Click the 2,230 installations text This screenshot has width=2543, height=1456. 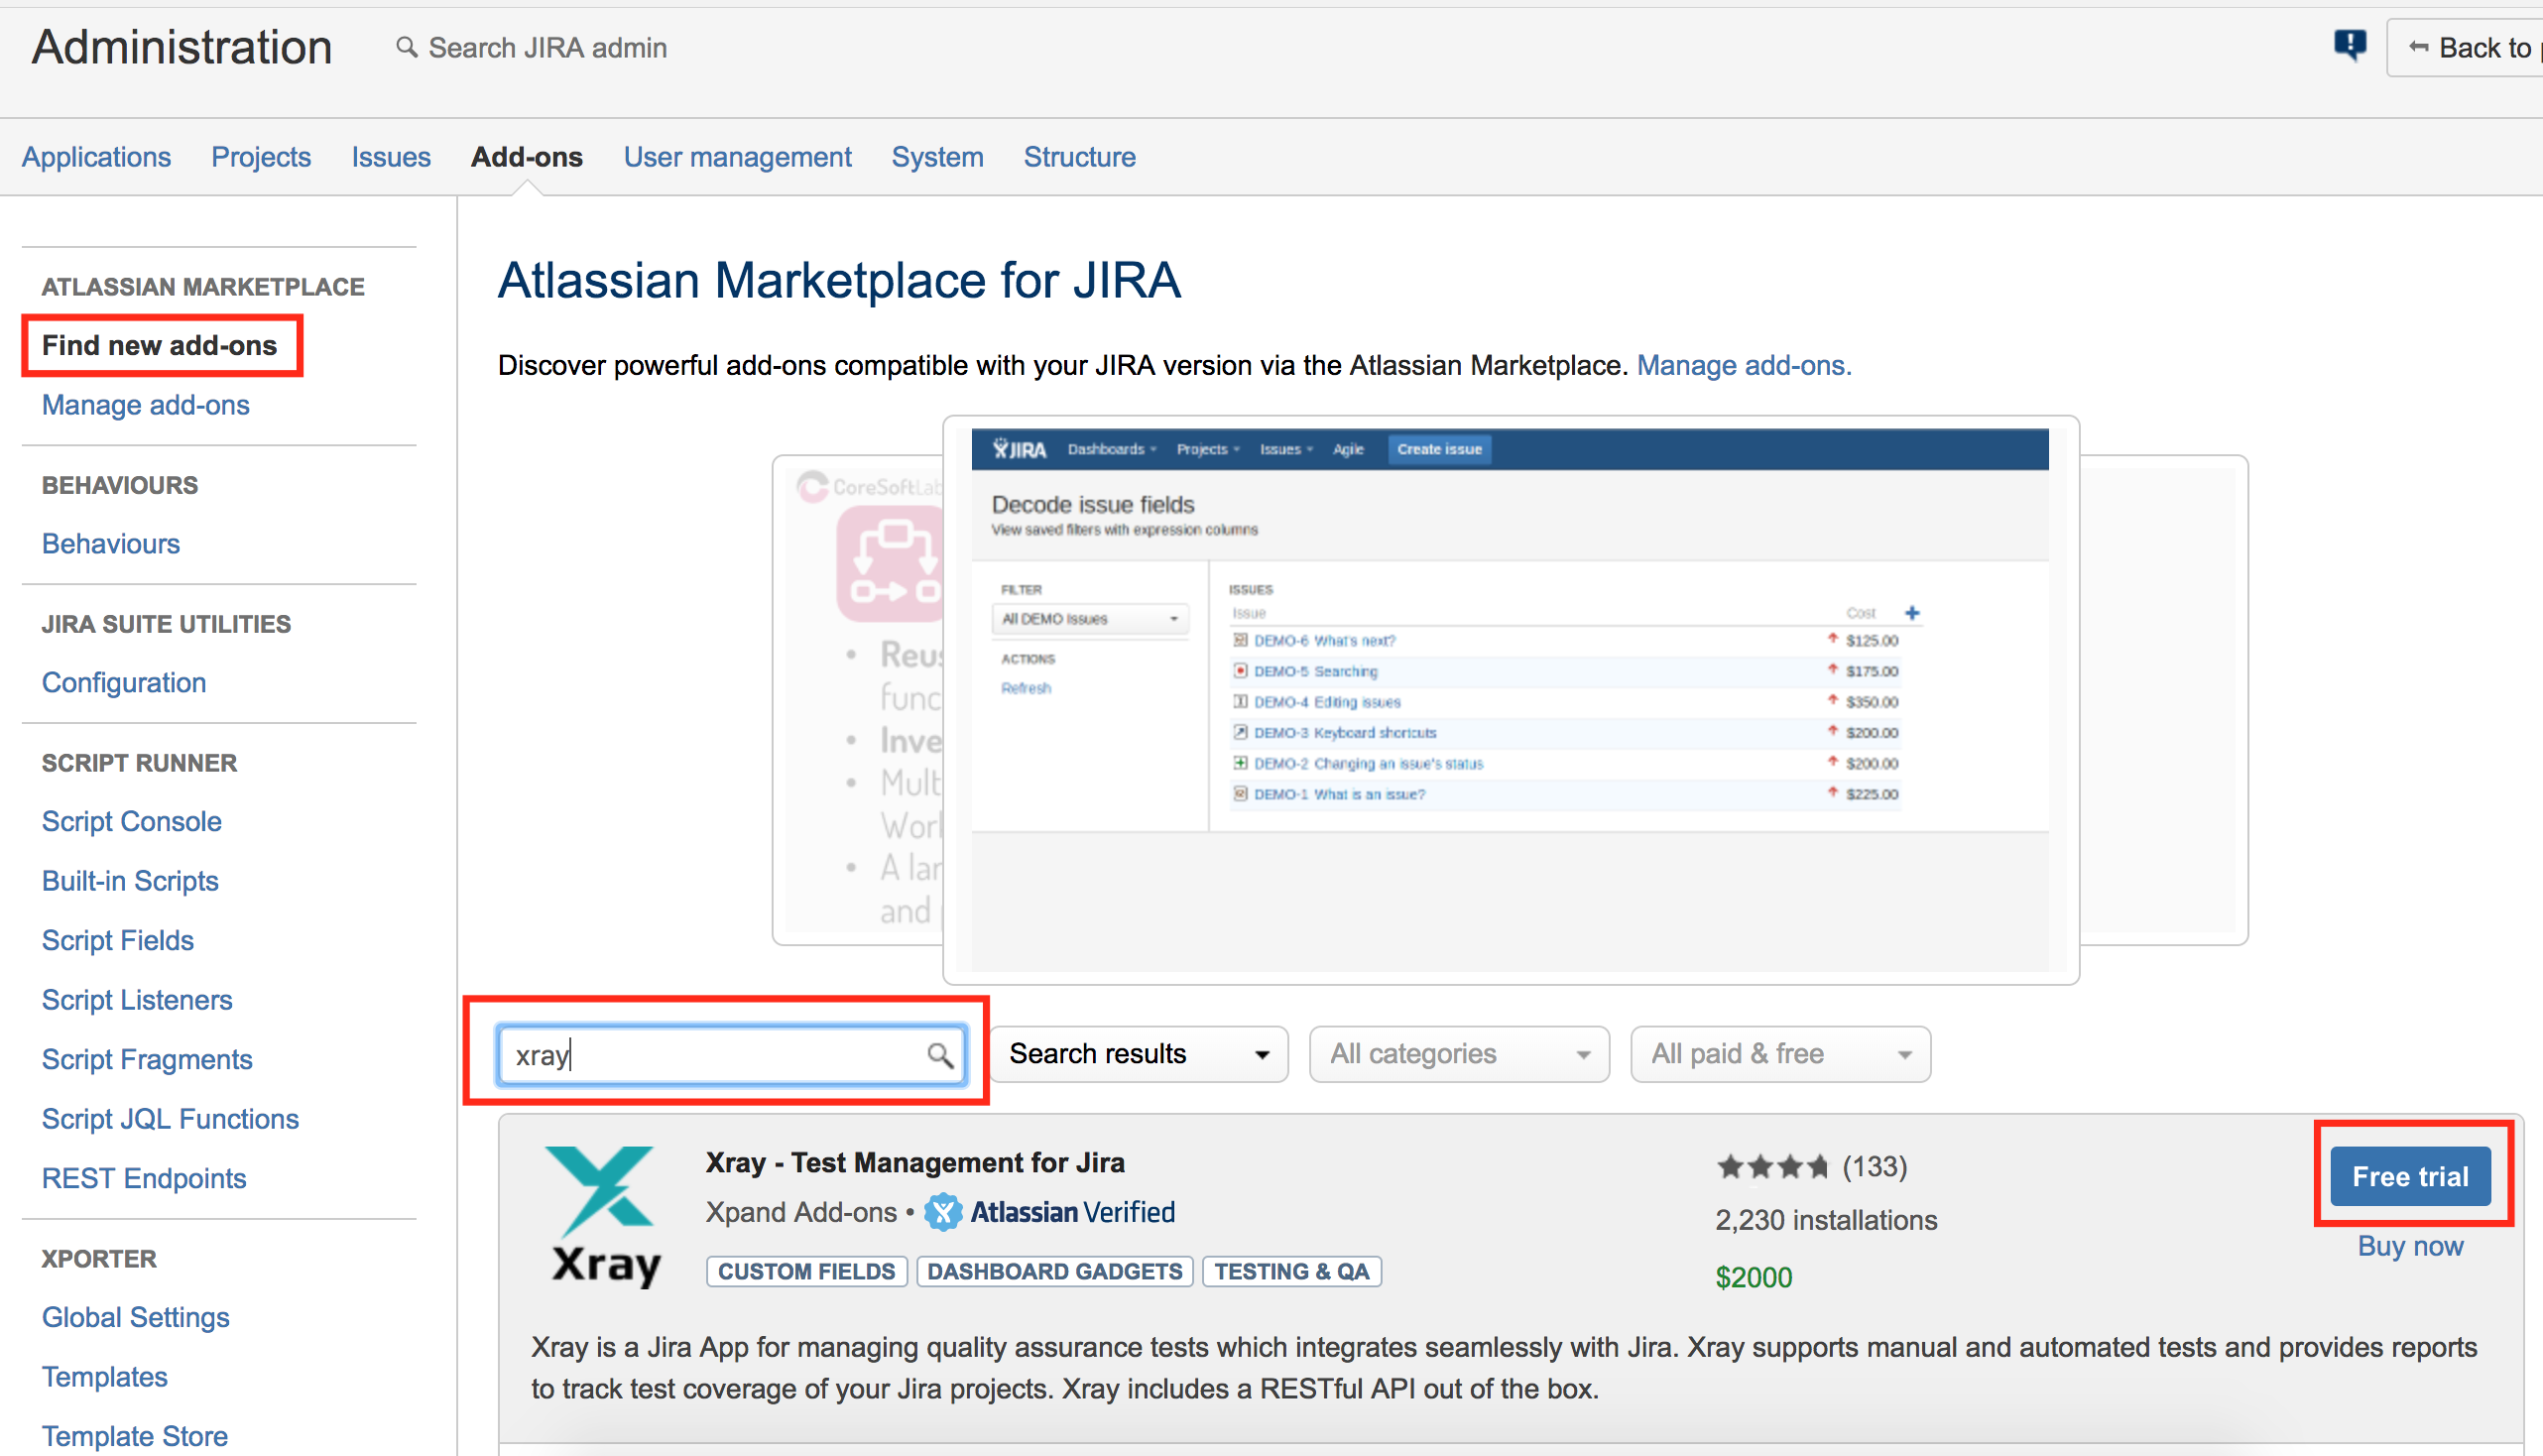pyautogui.click(x=1826, y=1220)
